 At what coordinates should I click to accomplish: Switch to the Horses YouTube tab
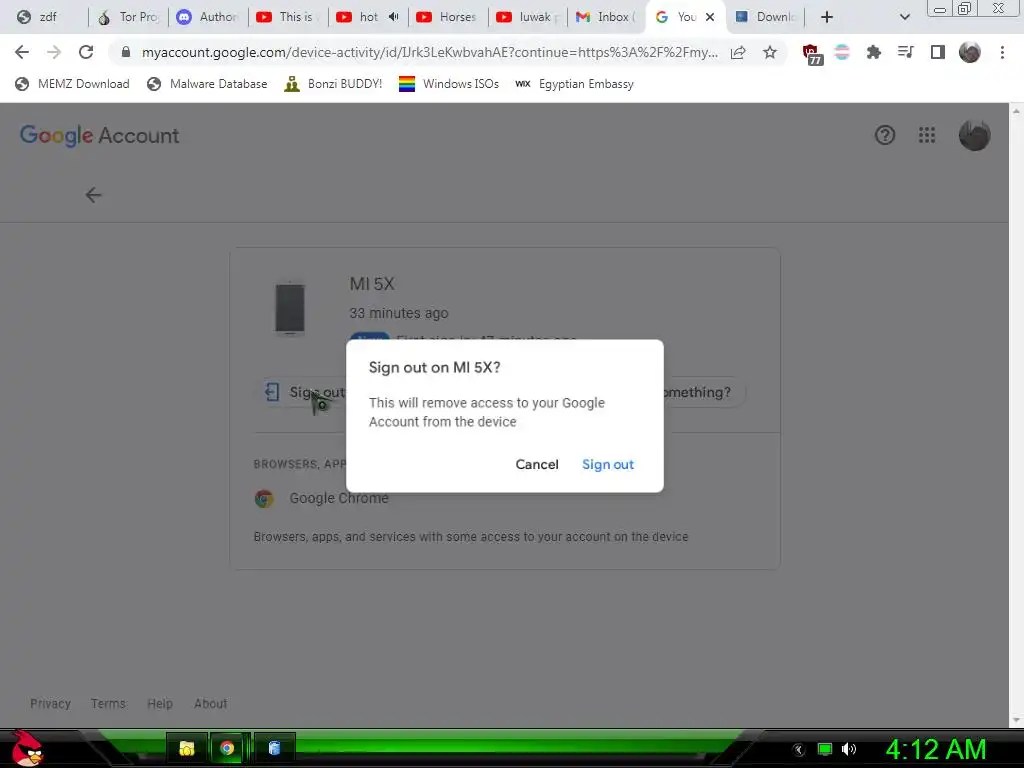coord(449,17)
